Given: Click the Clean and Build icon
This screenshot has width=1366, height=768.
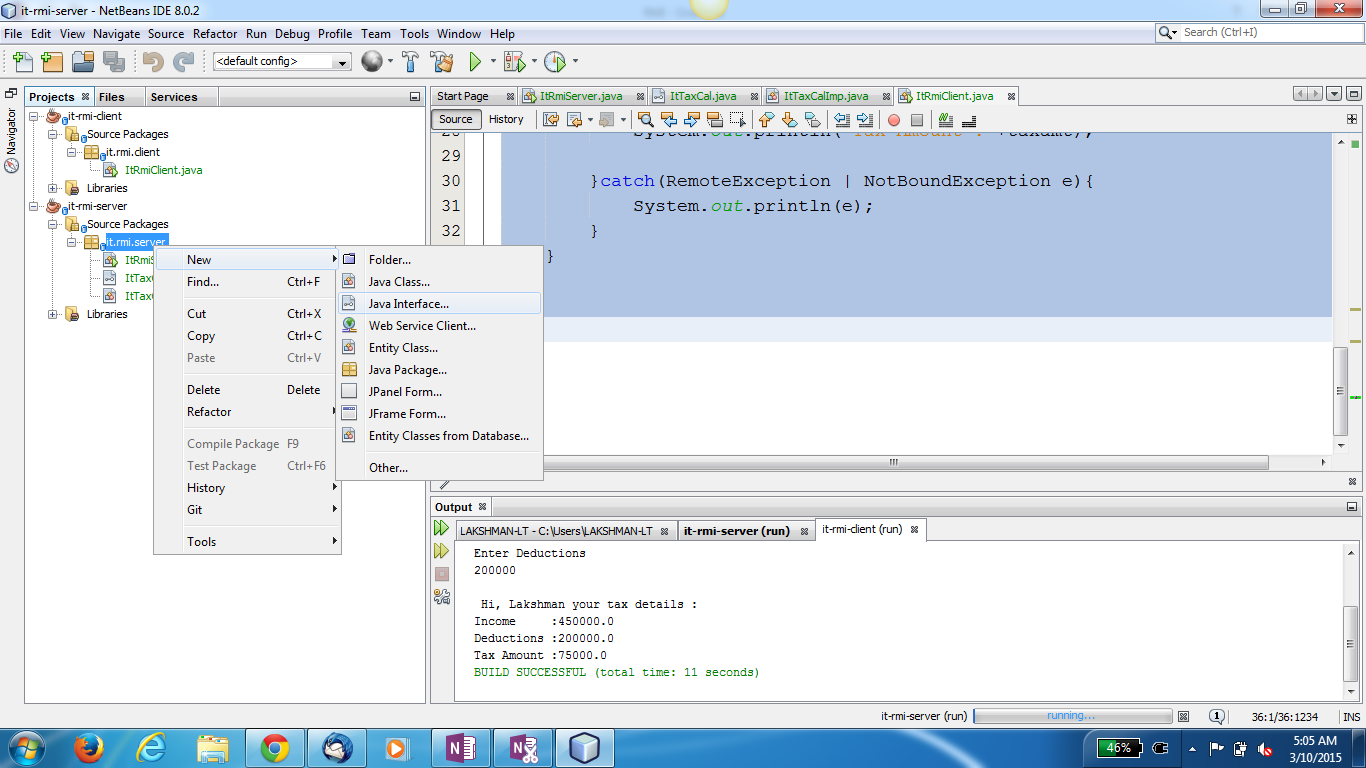Looking at the screenshot, I should pos(442,62).
